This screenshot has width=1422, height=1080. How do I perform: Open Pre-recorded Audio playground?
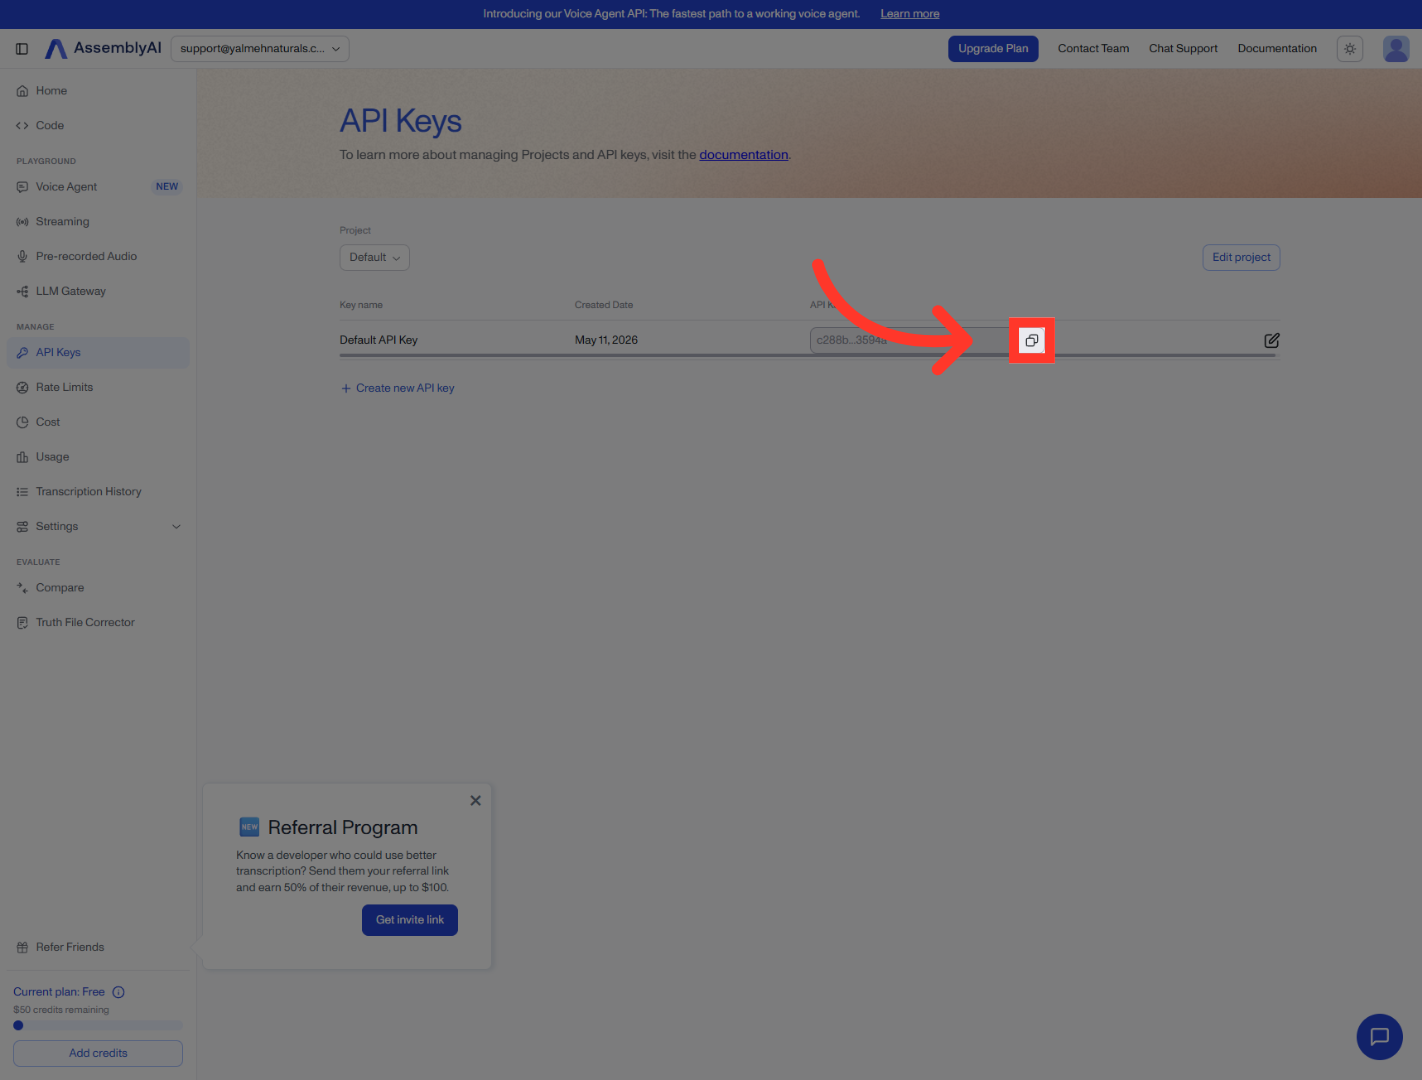pyautogui.click(x=98, y=257)
